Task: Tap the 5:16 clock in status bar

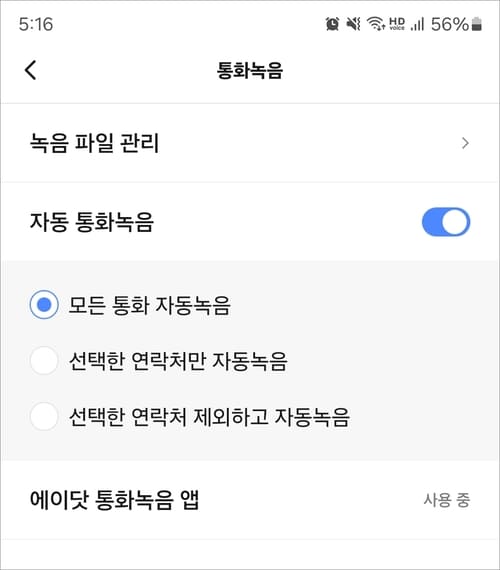Action: (36, 24)
